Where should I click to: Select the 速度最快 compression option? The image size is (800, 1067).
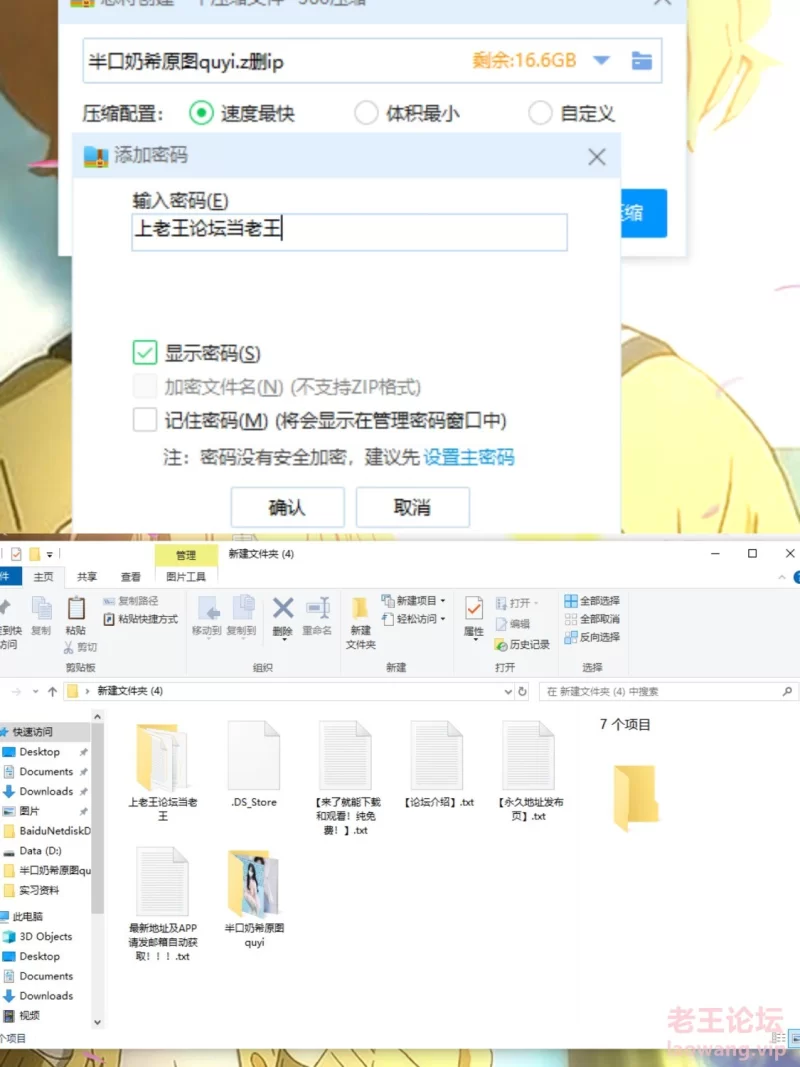click(x=241, y=113)
